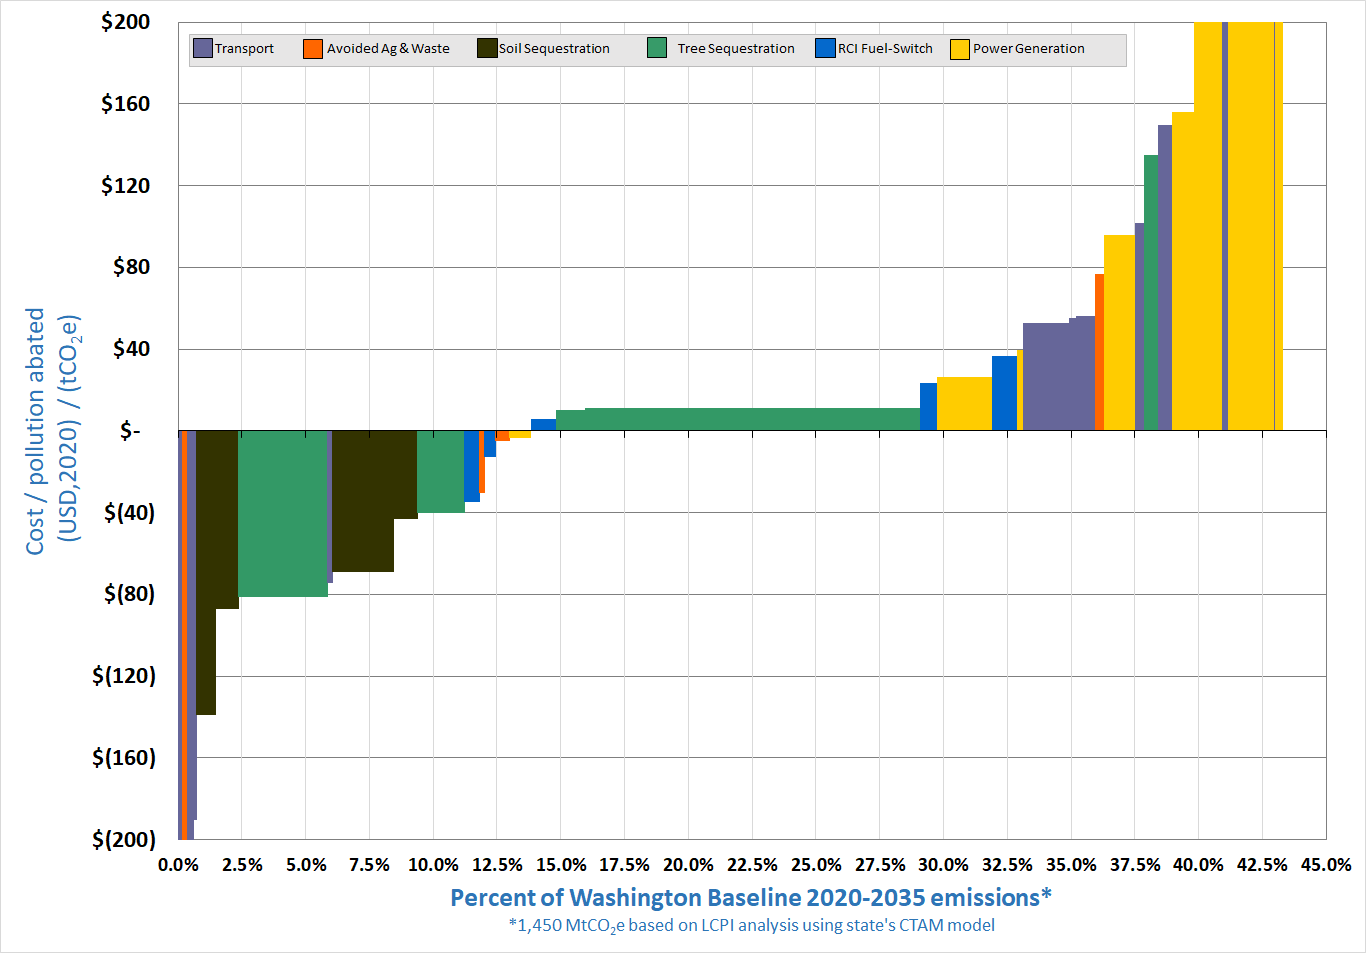Click the orange Avoided Ag & Waste swatch
This screenshot has height=953, width=1366.
click(313, 48)
